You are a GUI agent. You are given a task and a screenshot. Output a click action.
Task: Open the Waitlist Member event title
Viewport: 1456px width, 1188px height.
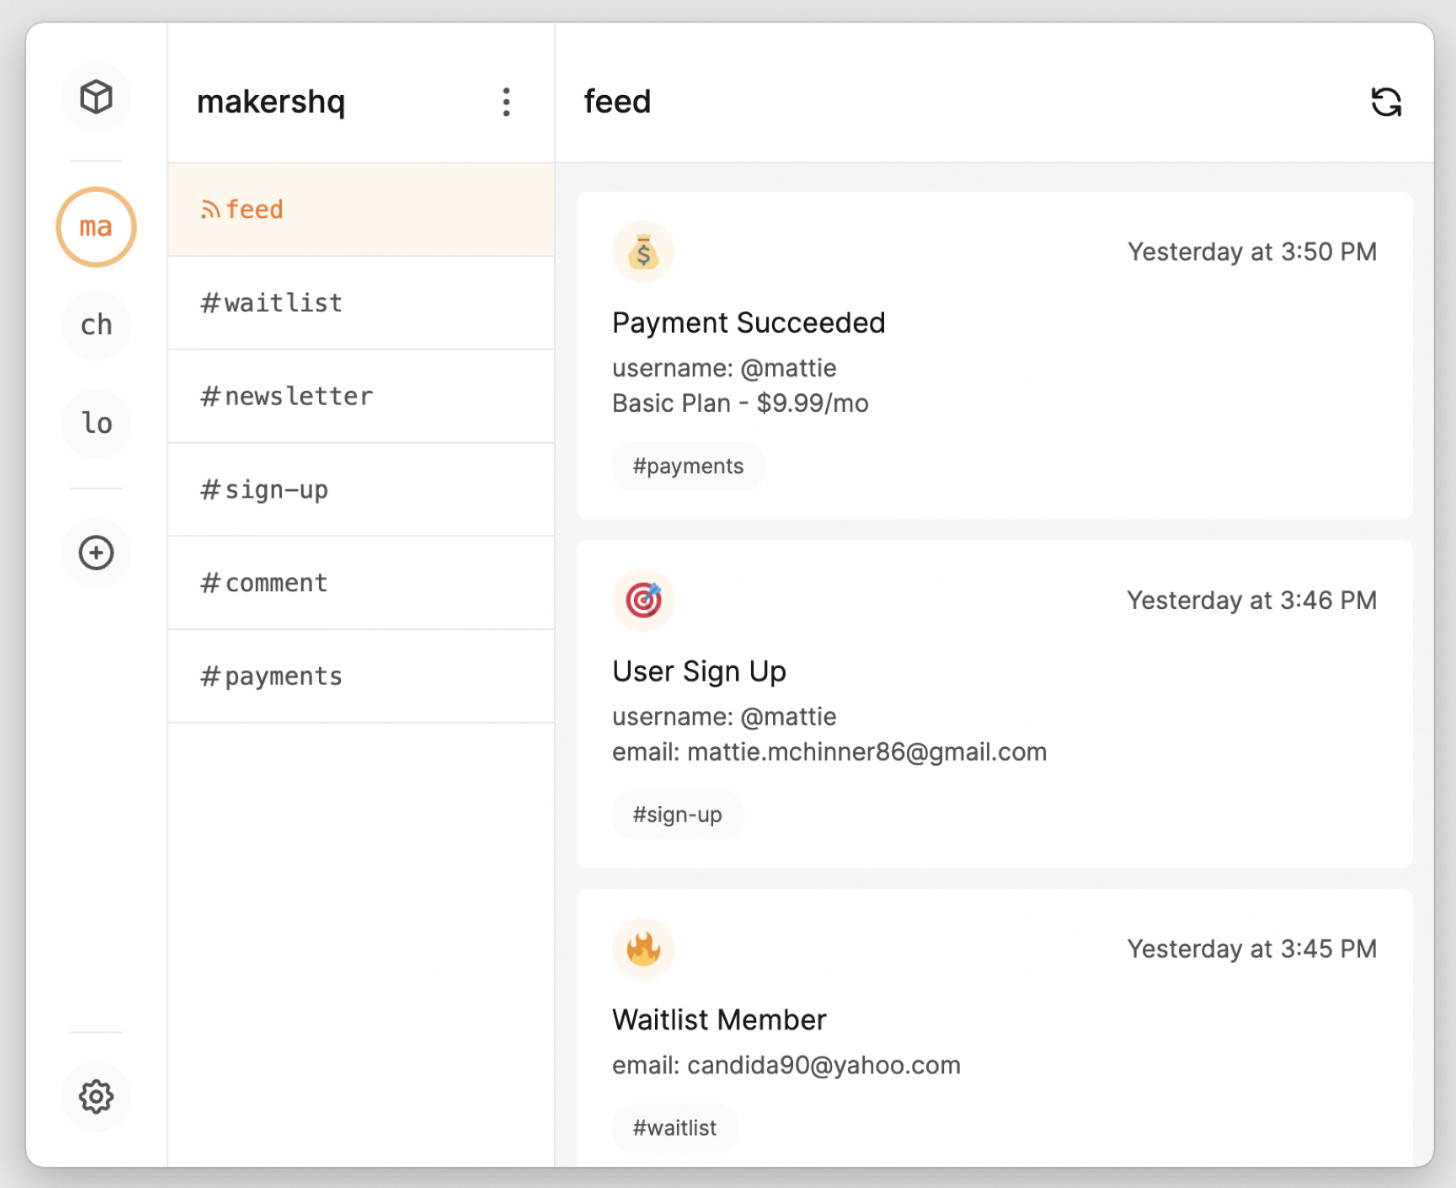pyautogui.click(x=719, y=1020)
